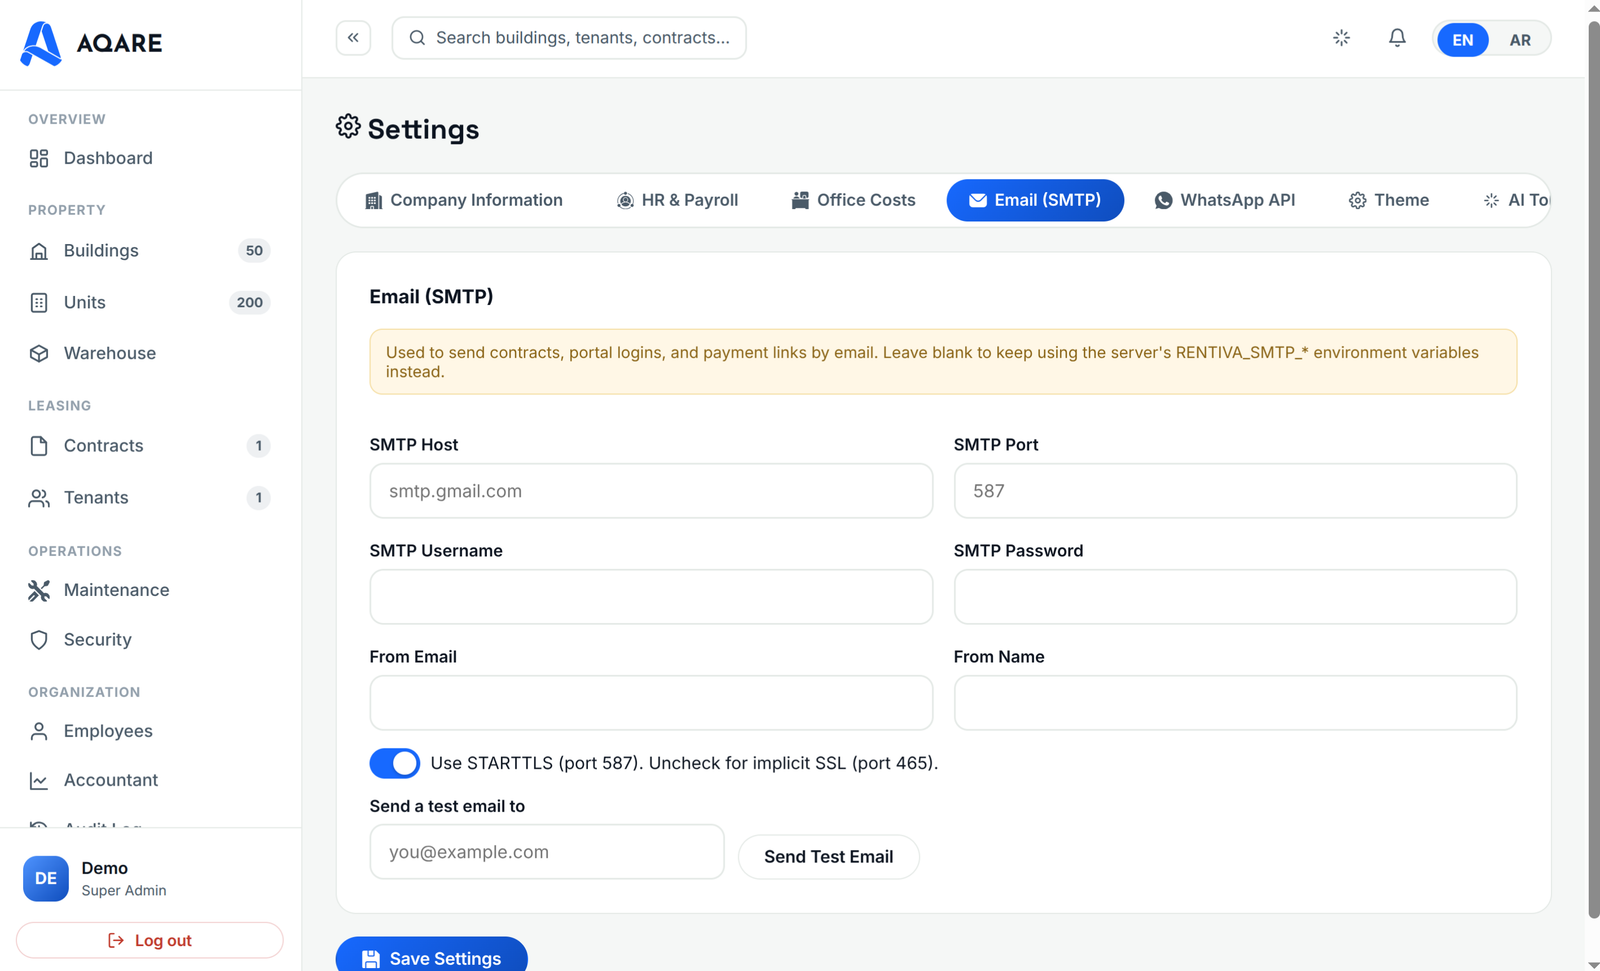
Task: Disable the STARTTLS toggle switch
Action: tap(395, 763)
